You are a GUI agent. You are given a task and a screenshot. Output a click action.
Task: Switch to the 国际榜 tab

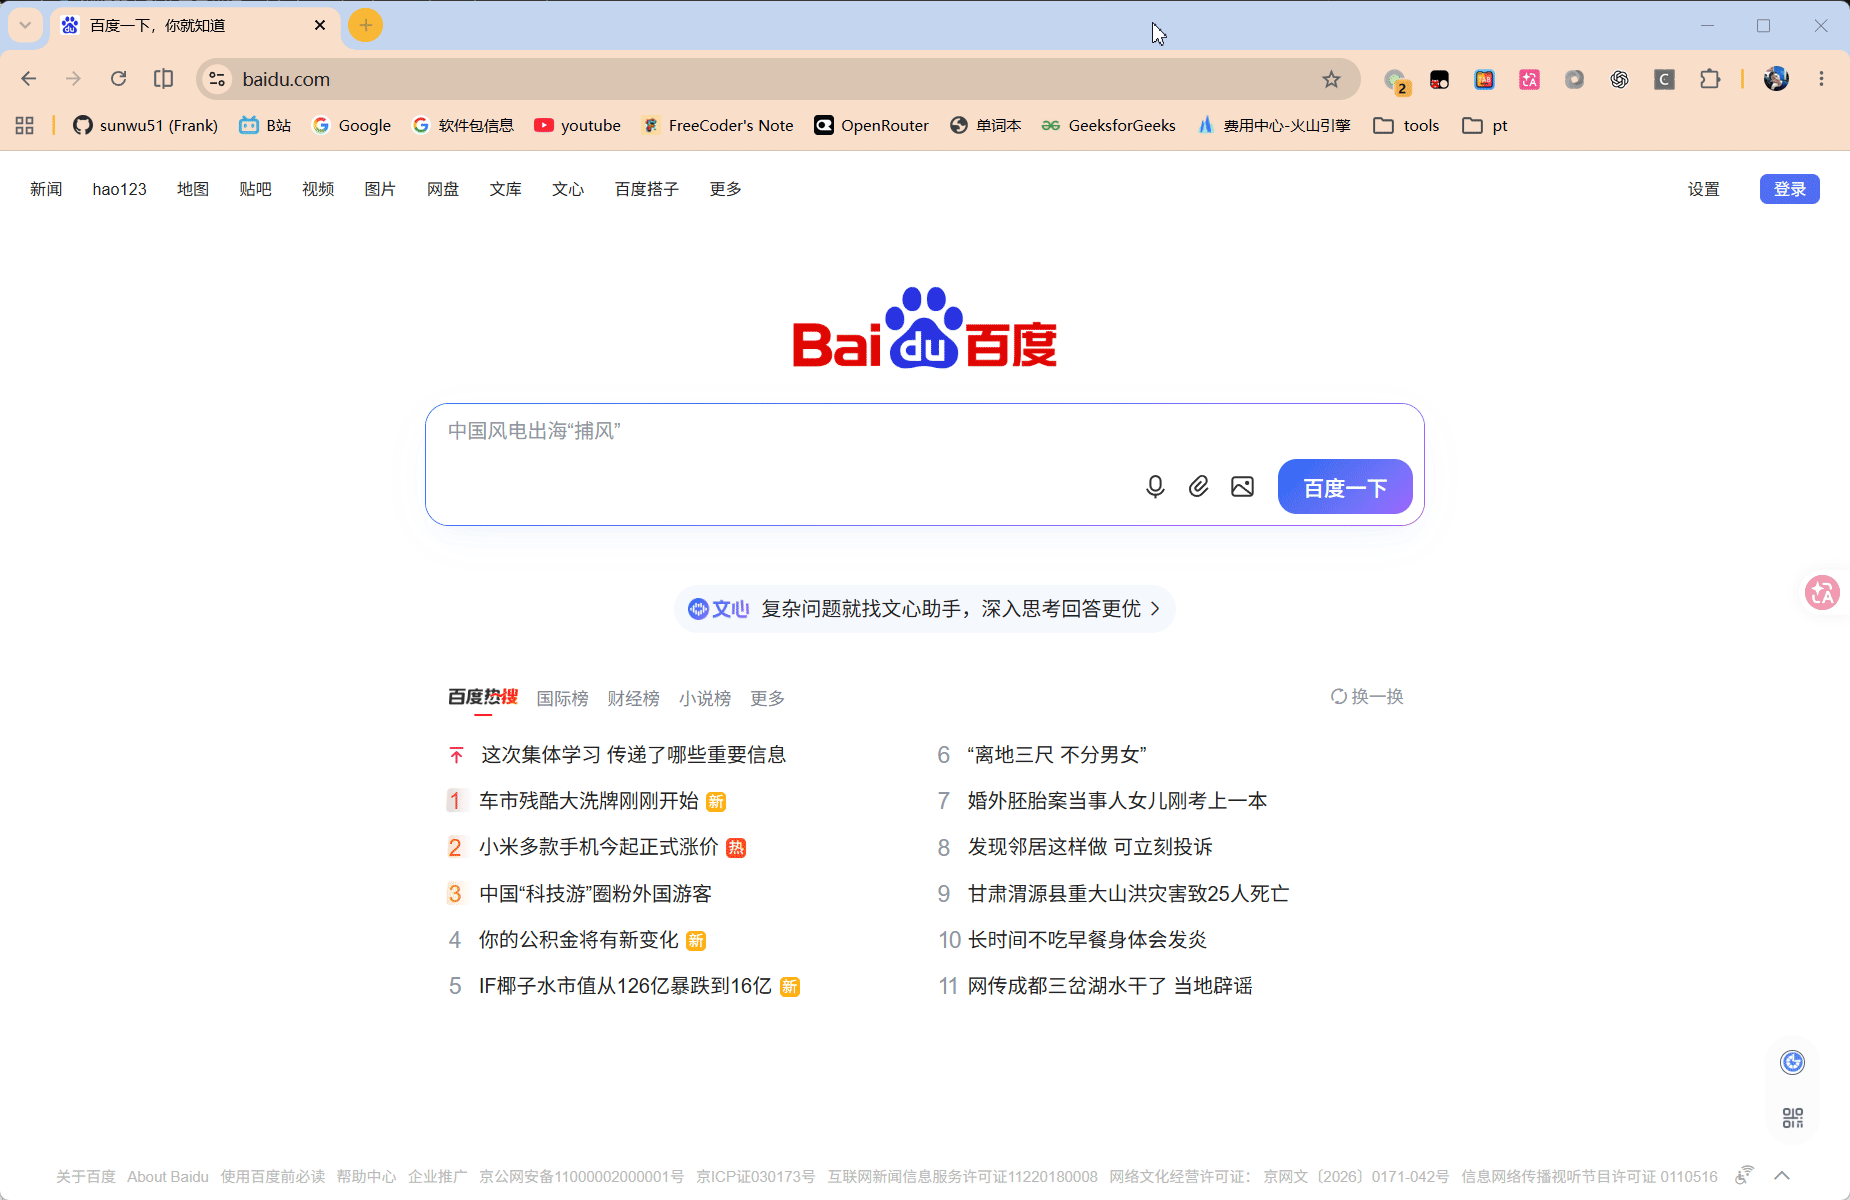[x=562, y=698]
